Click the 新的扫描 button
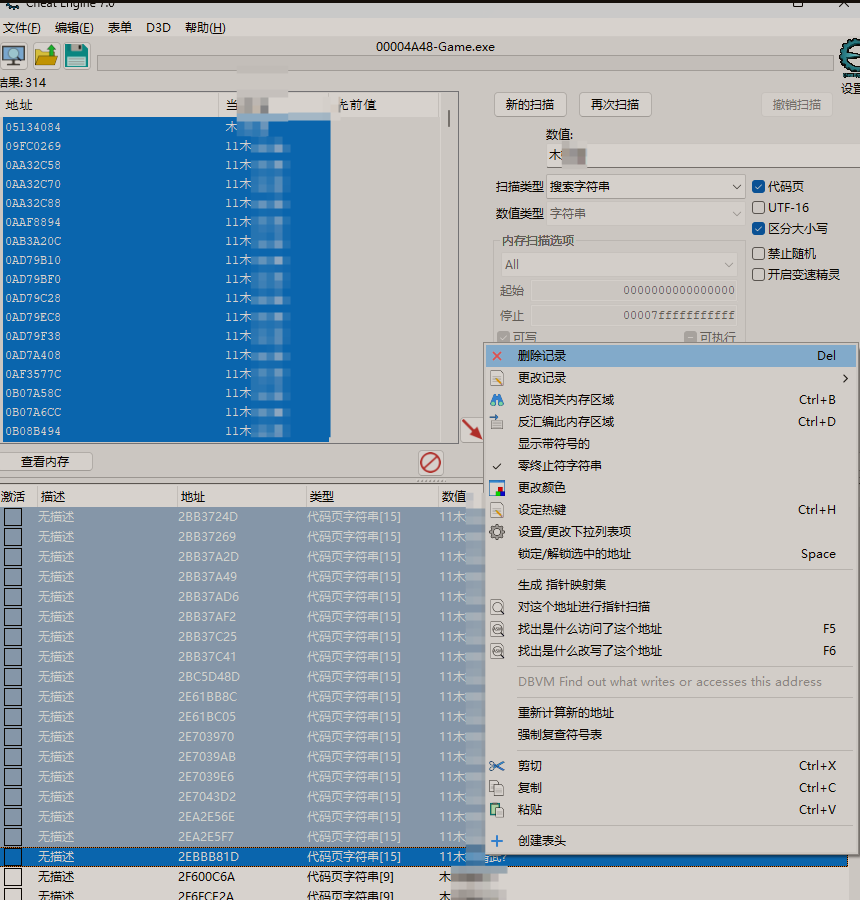 click(x=530, y=104)
